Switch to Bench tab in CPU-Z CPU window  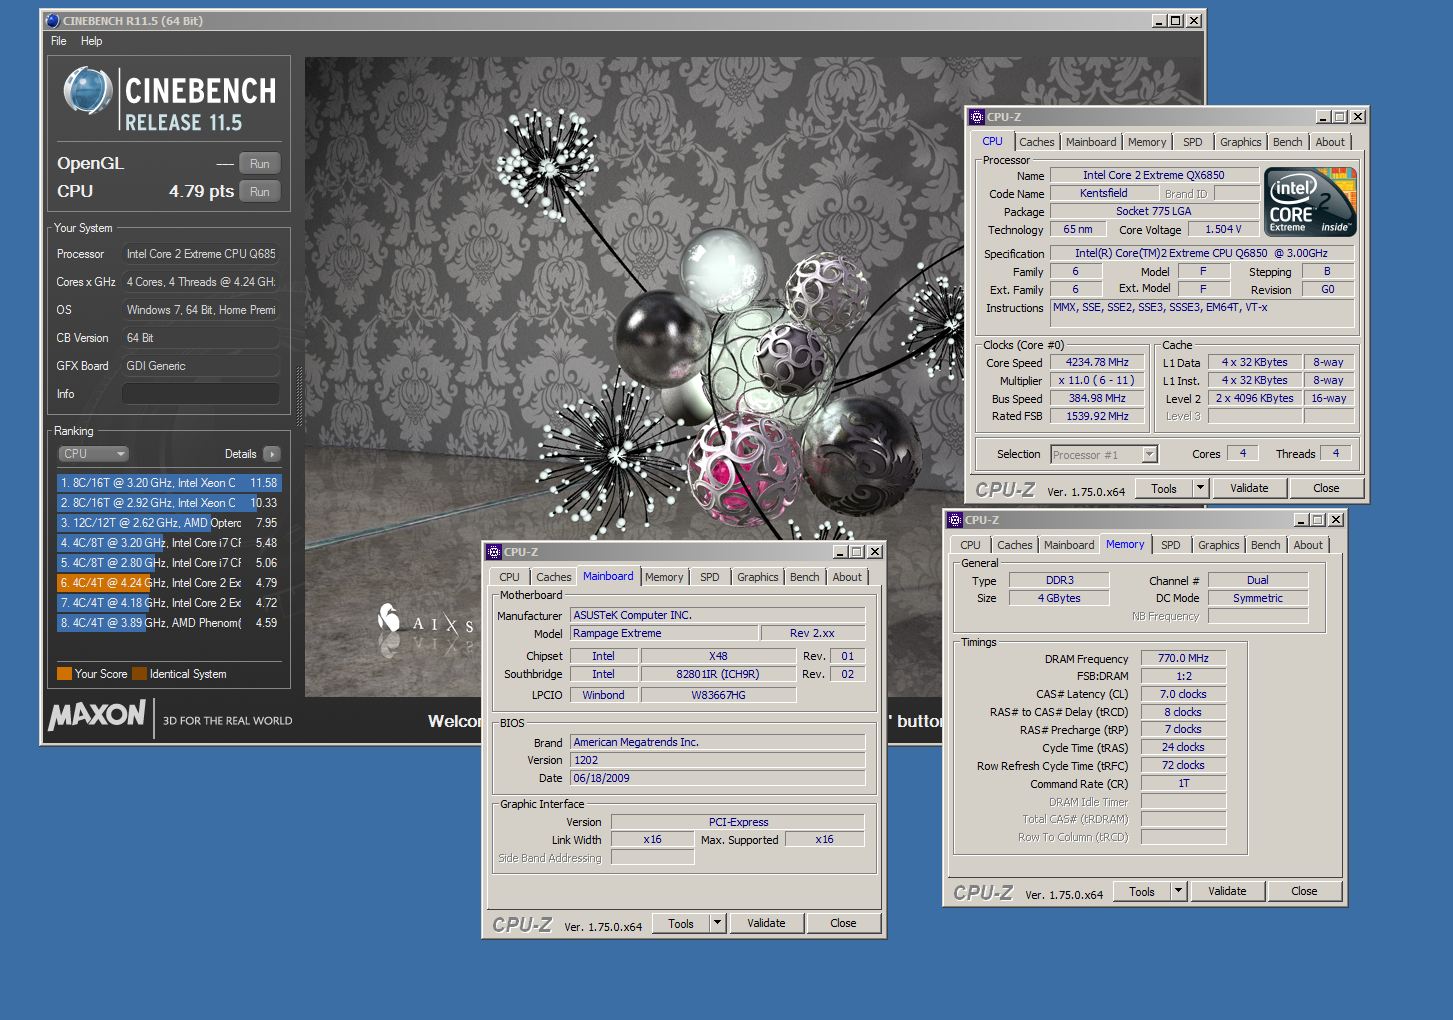coord(1287,142)
